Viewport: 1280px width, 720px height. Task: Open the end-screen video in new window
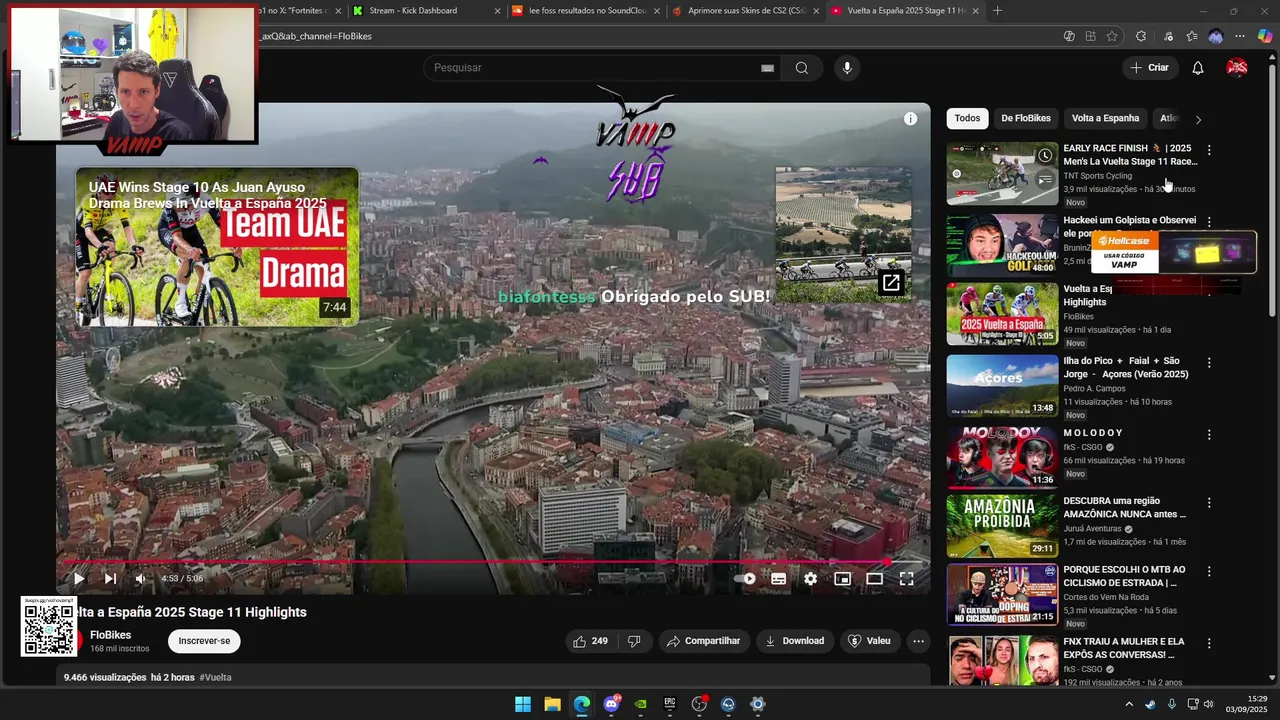890,283
